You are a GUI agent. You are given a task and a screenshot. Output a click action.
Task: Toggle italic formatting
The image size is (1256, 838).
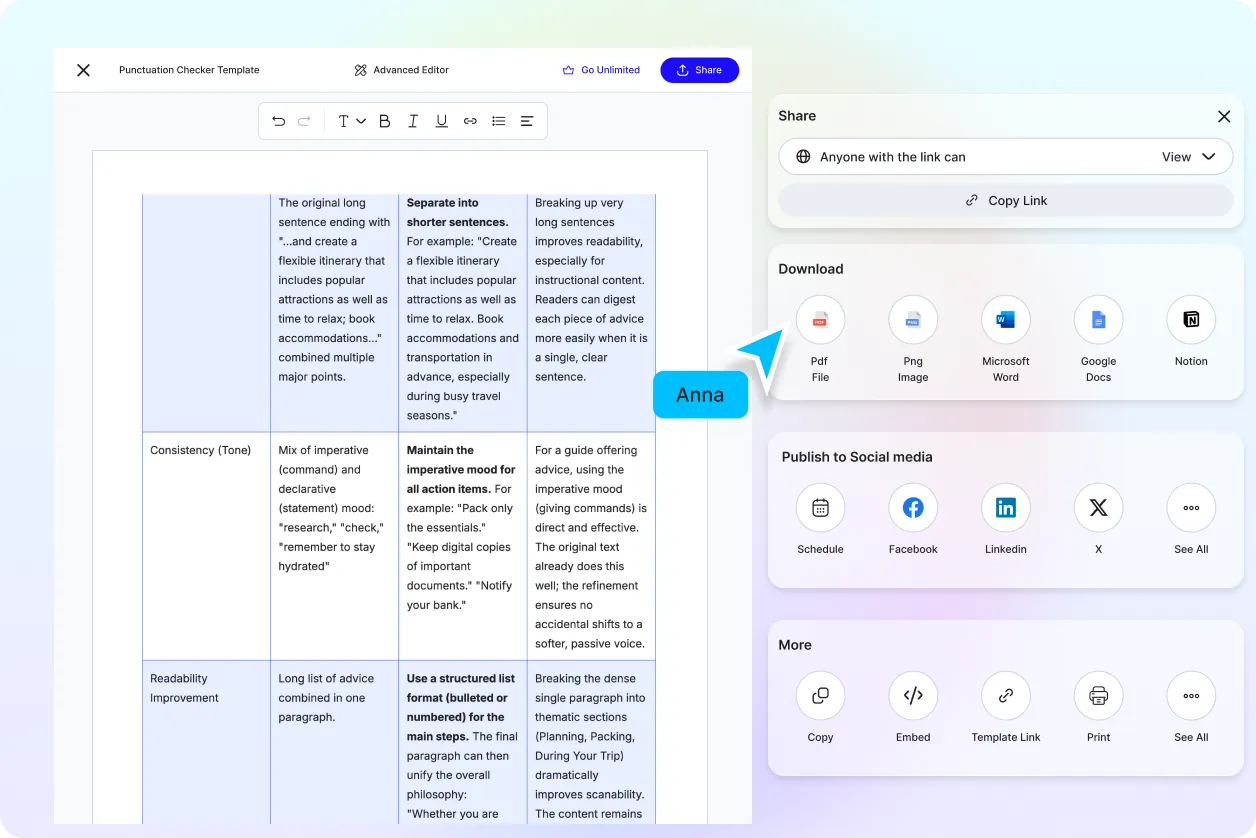click(x=413, y=121)
